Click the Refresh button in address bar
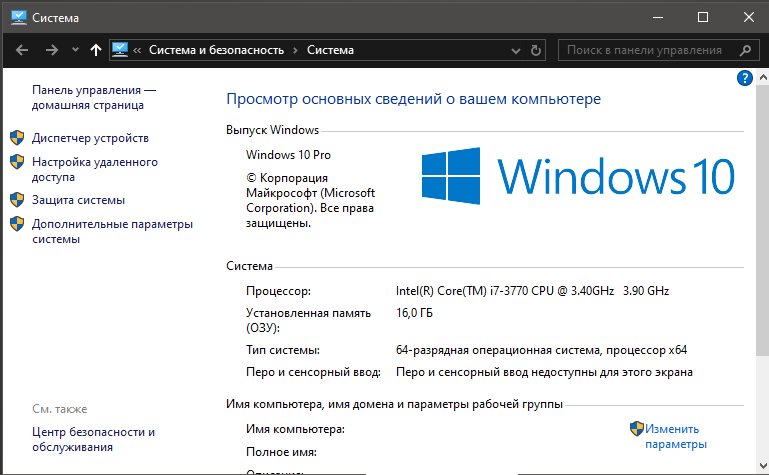The image size is (769, 475). point(536,50)
